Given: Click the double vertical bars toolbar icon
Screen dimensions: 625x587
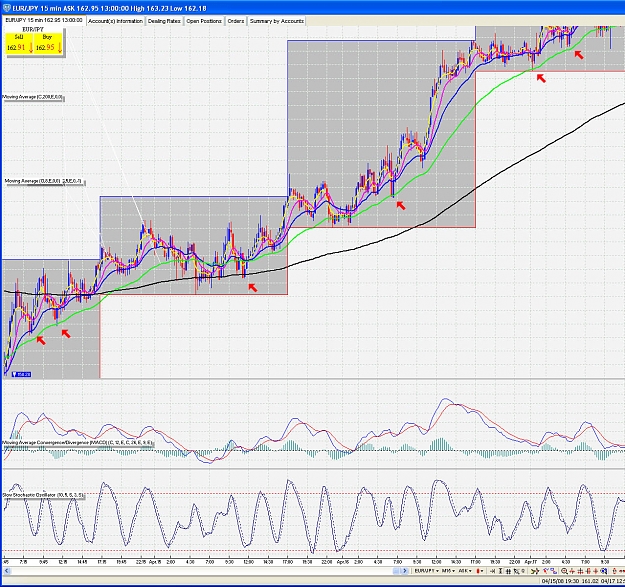Looking at the screenshot, I should pyautogui.click(x=508, y=571).
